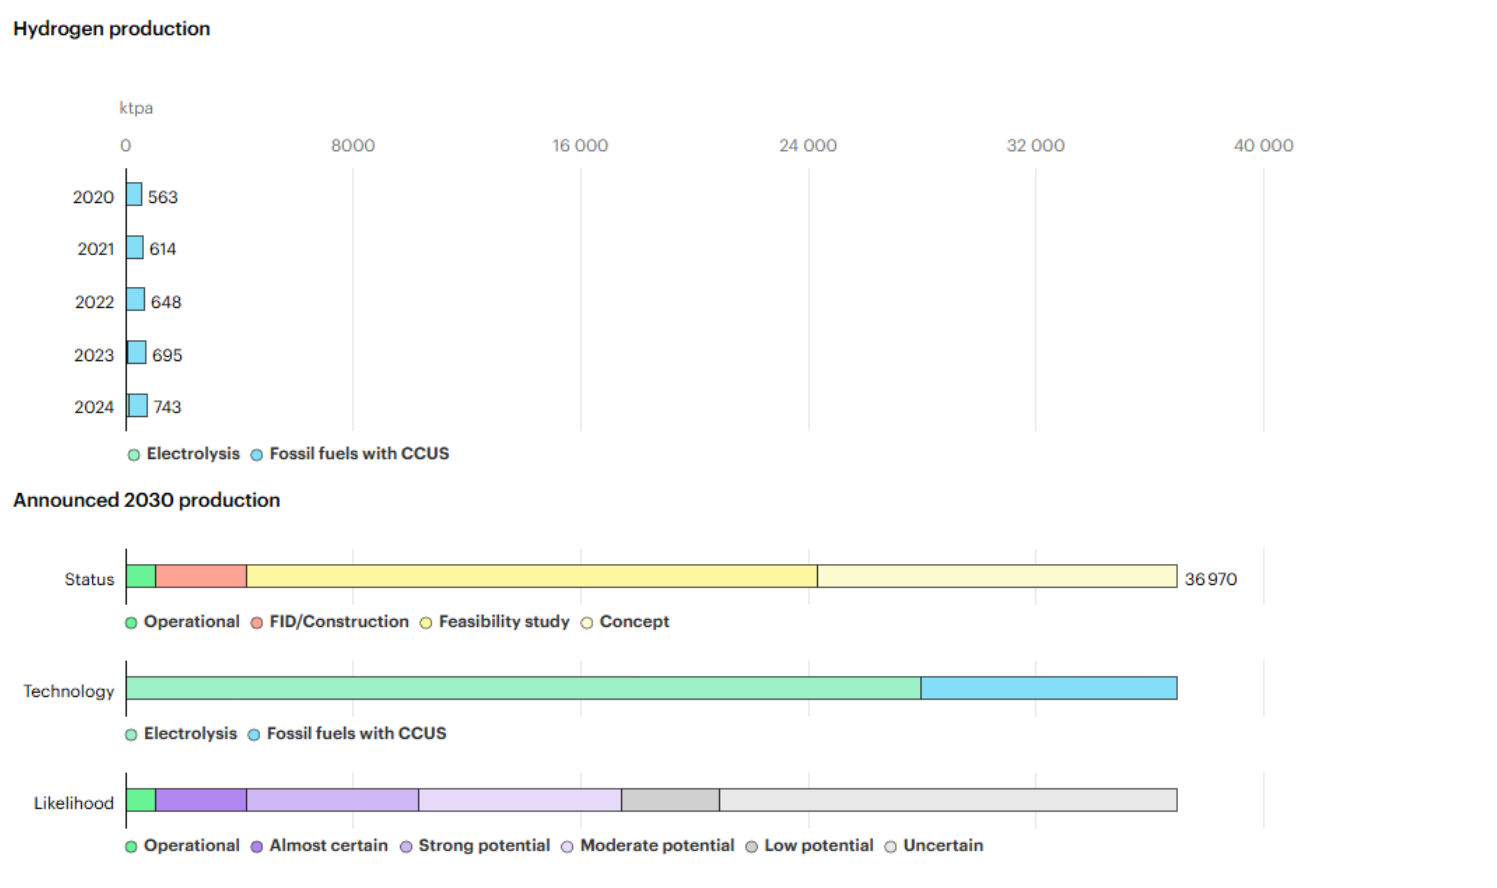Click the Almost certain legend marker
Image resolution: width=1497 pixels, height=888 pixels.
[x=257, y=847]
